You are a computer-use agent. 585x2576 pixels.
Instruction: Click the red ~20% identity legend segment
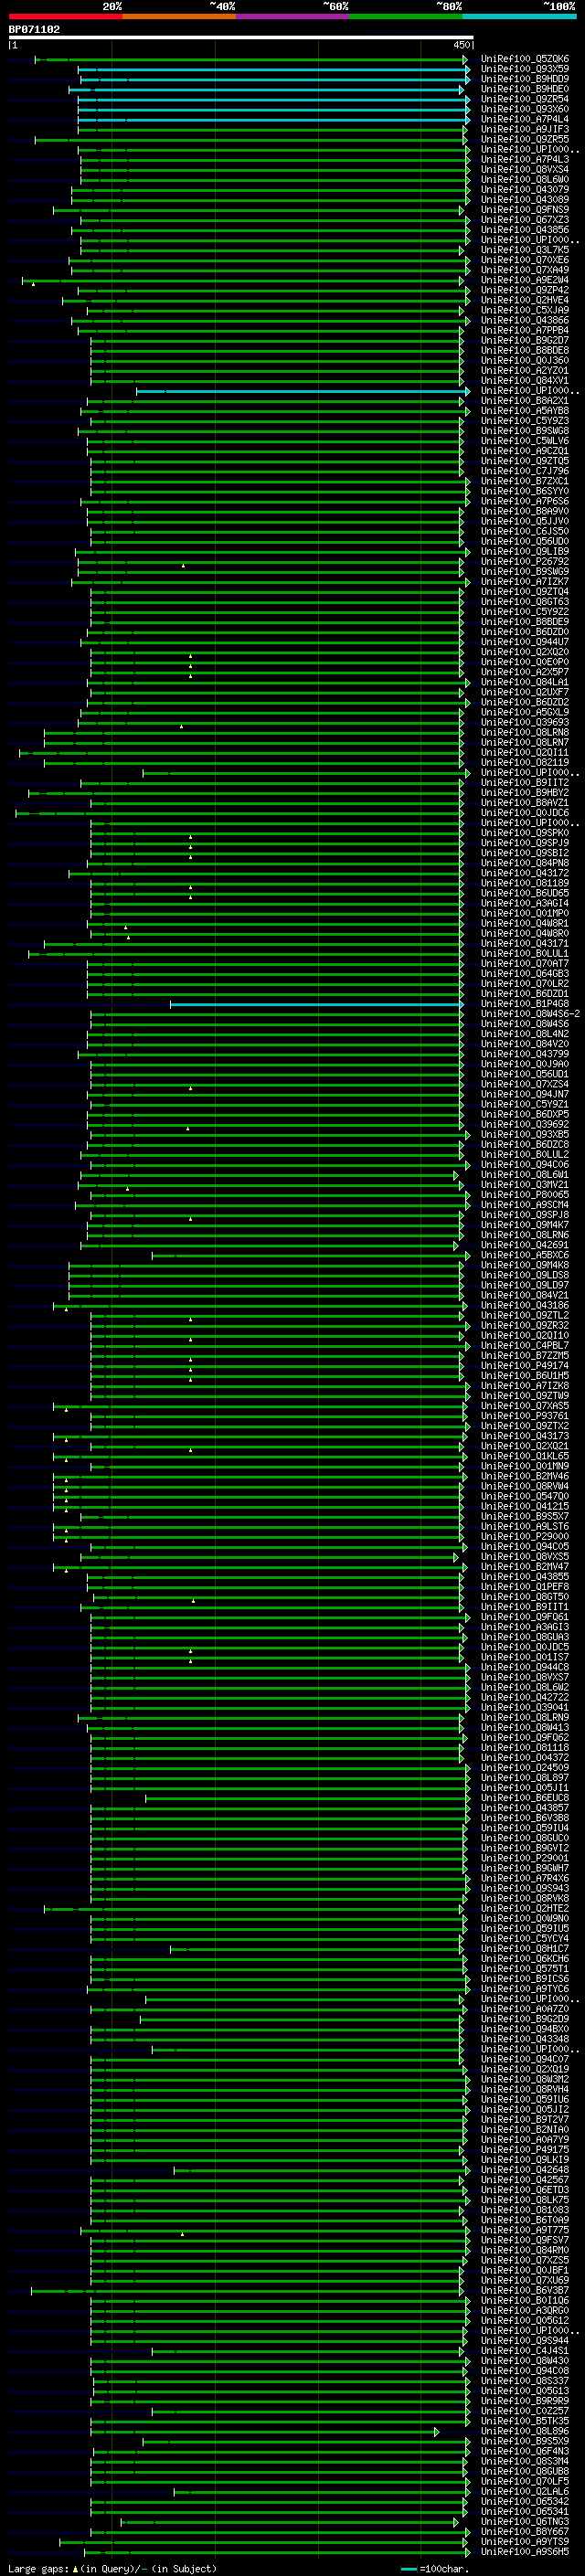pos(65,16)
